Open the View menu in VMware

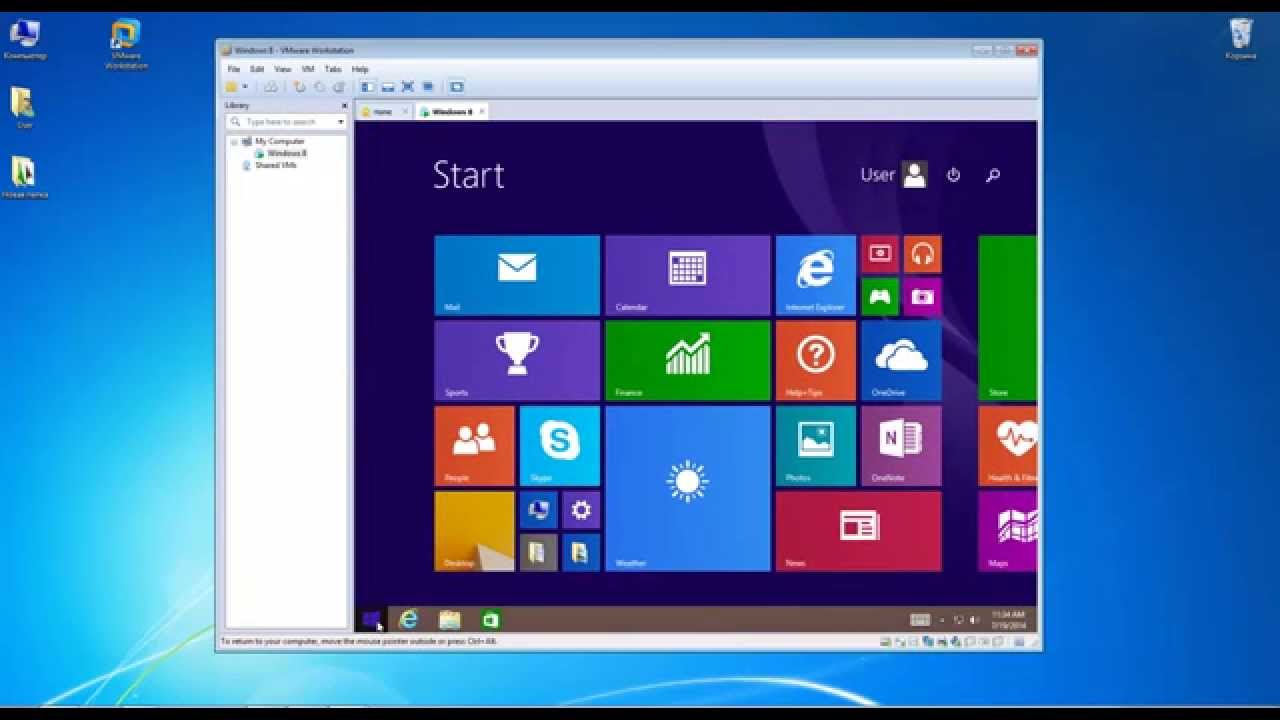[x=283, y=69]
